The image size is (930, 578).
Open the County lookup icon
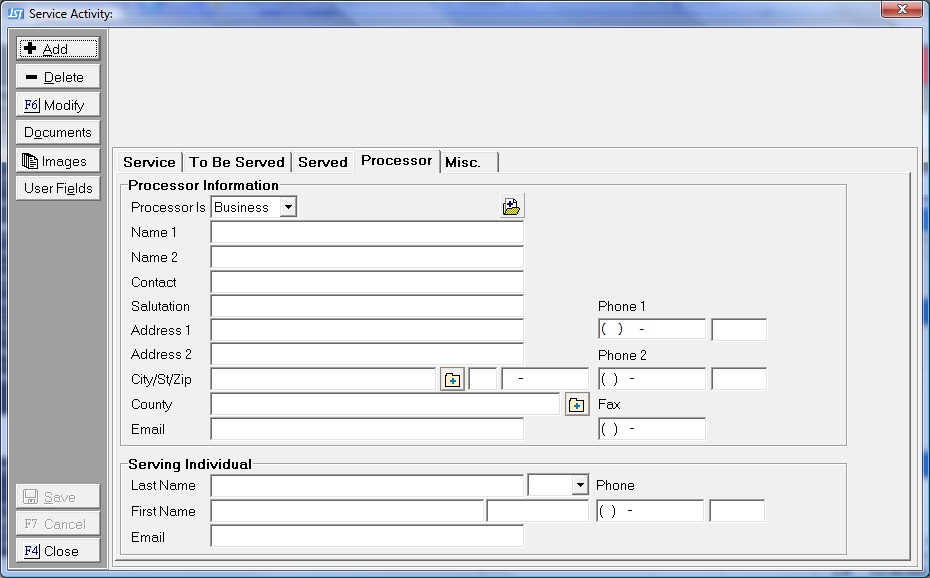coord(577,405)
